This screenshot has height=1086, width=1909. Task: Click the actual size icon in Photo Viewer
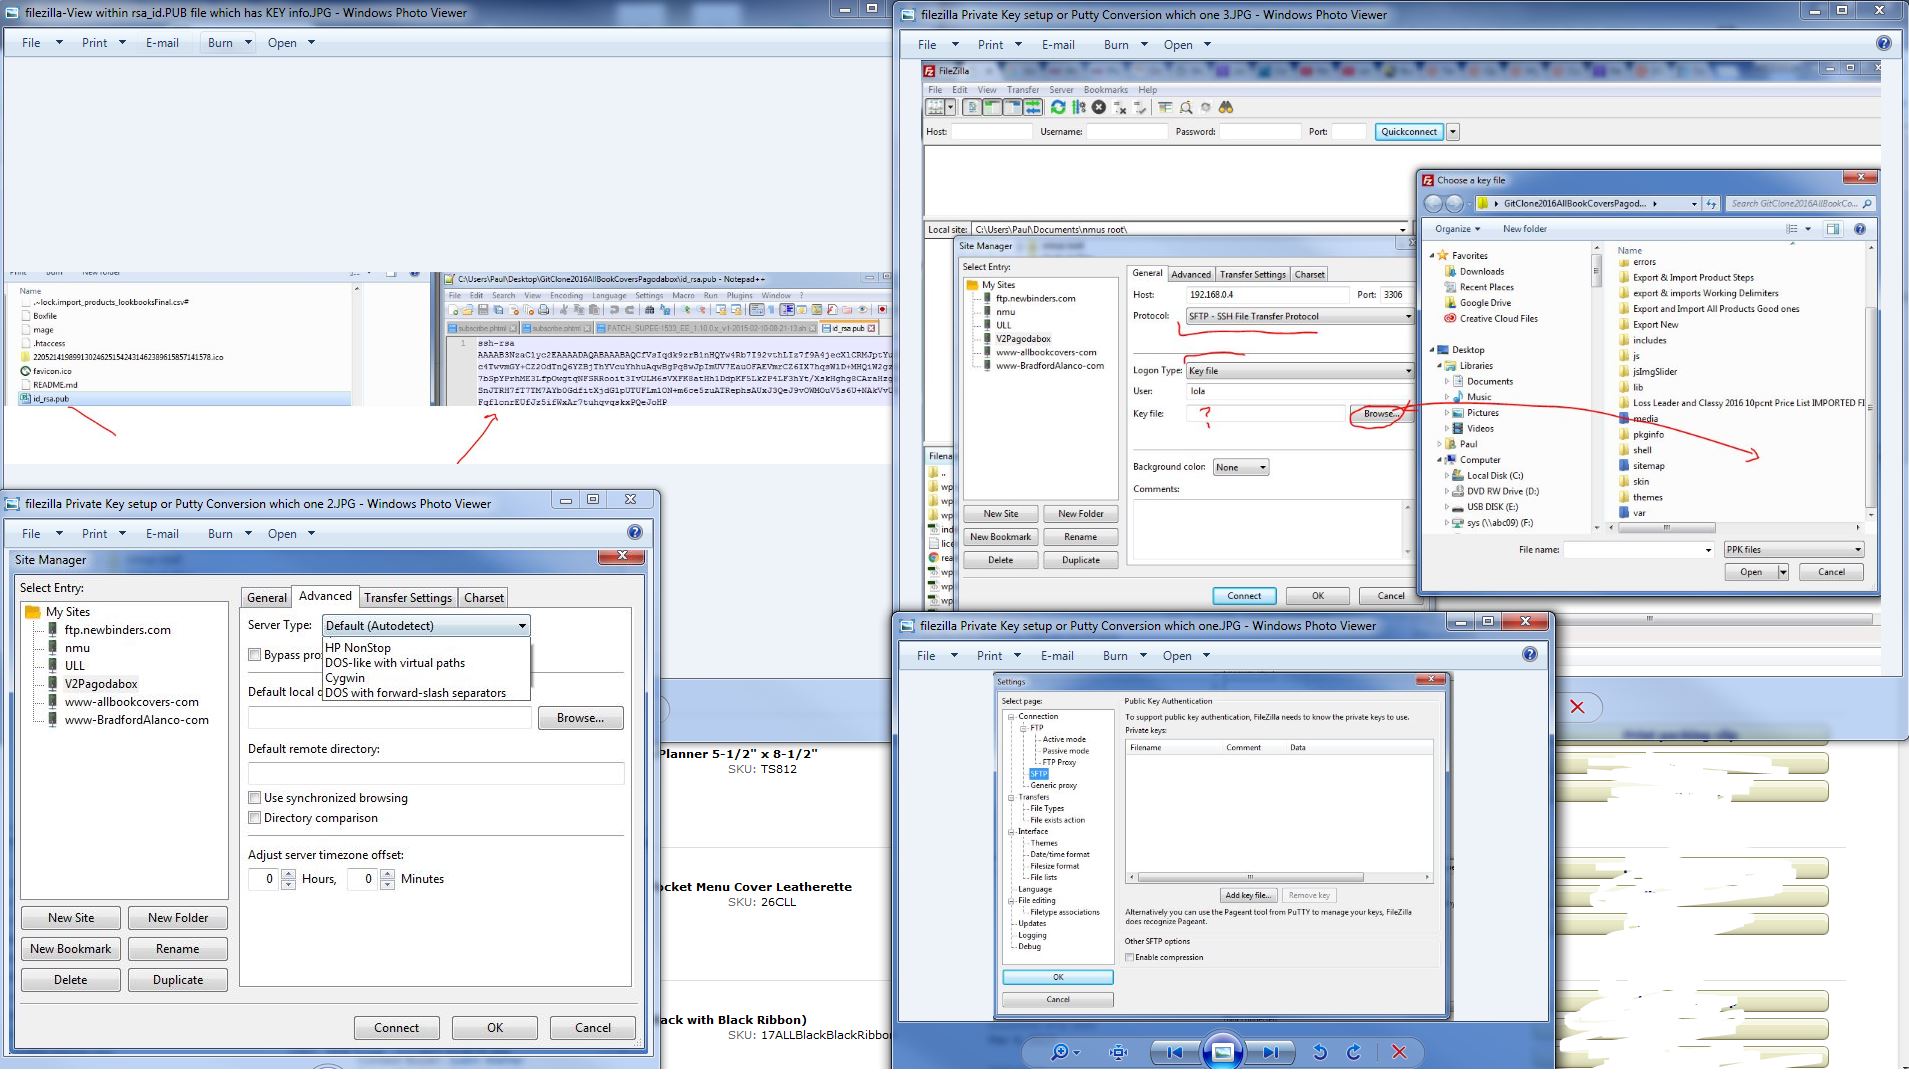(x=1118, y=1052)
